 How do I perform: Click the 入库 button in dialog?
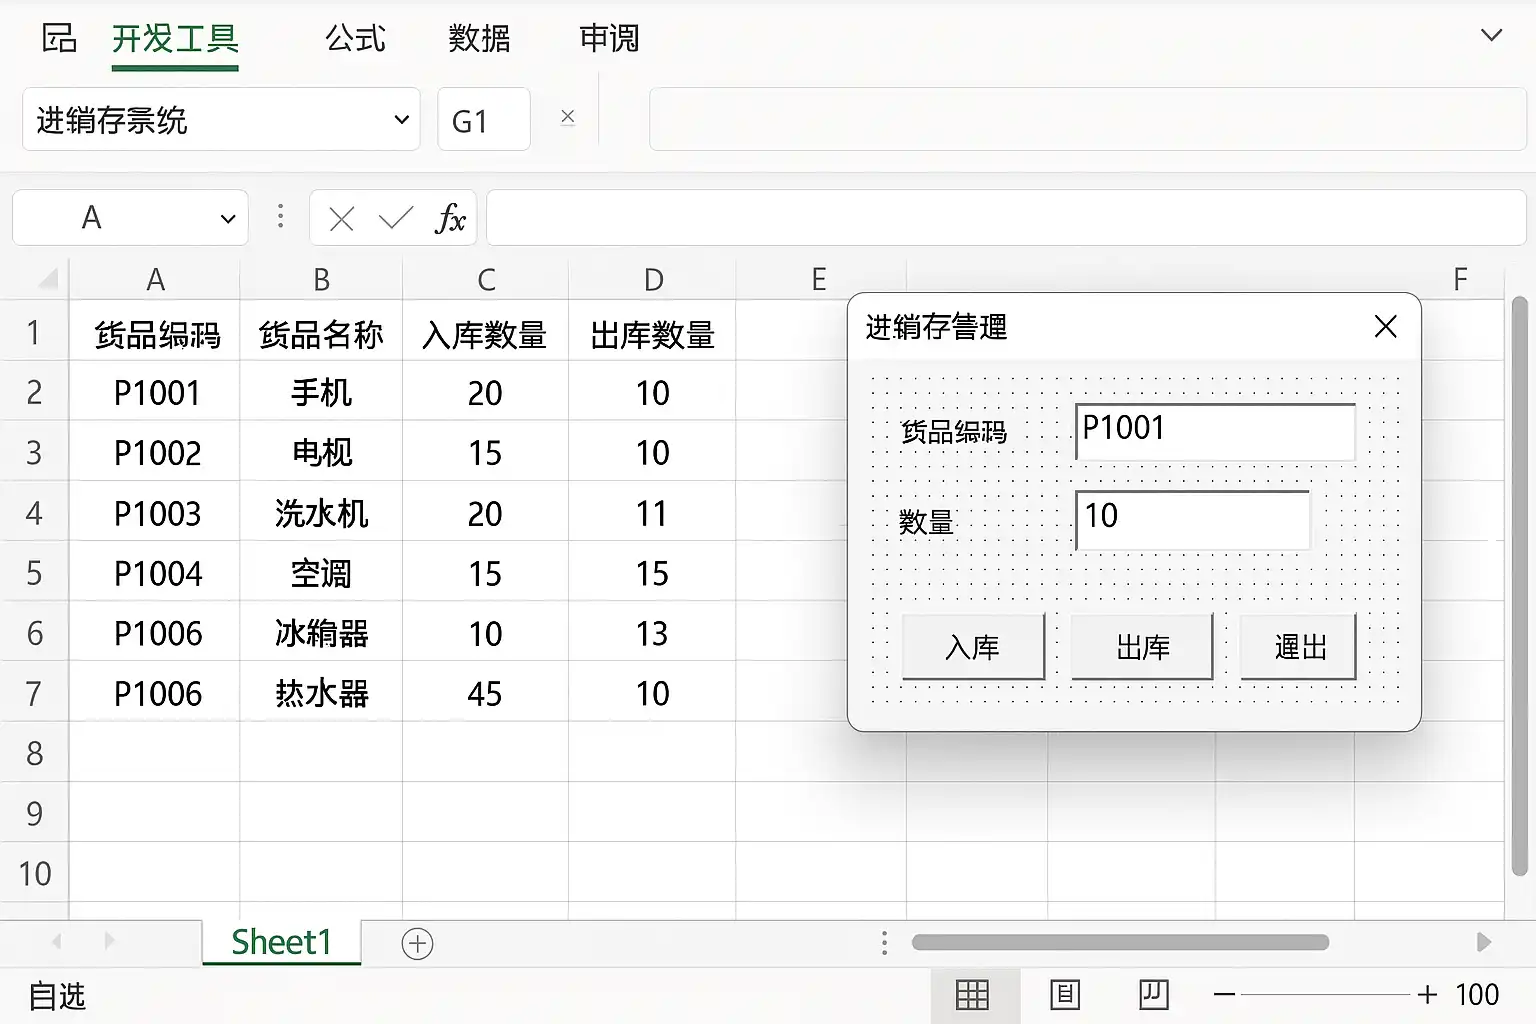point(973,647)
